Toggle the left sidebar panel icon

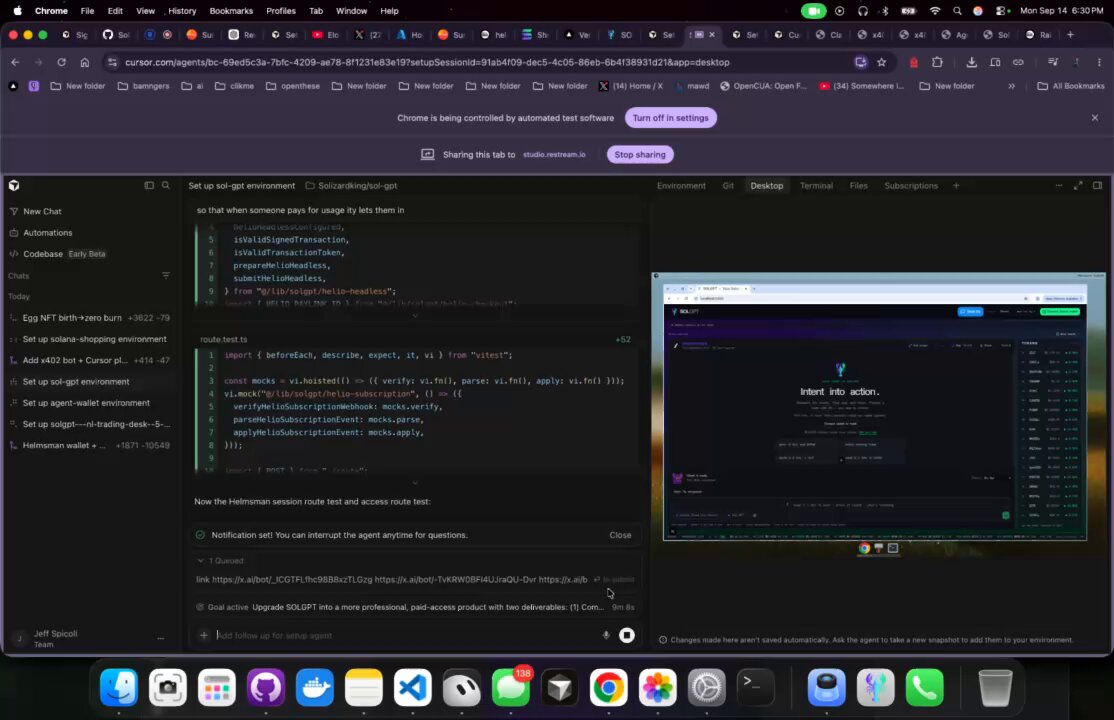tap(149, 186)
